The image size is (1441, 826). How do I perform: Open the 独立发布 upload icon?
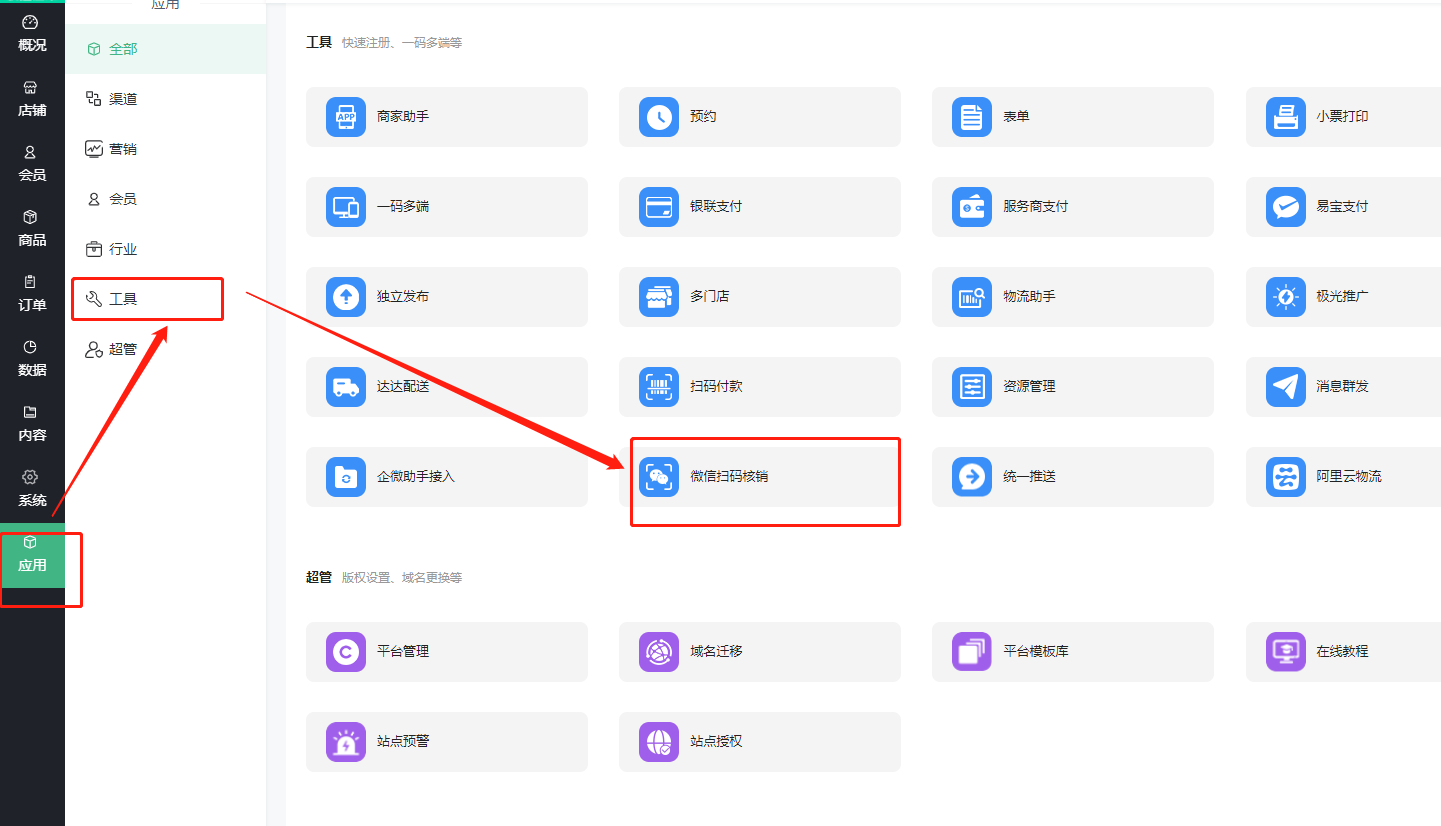coord(346,297)
